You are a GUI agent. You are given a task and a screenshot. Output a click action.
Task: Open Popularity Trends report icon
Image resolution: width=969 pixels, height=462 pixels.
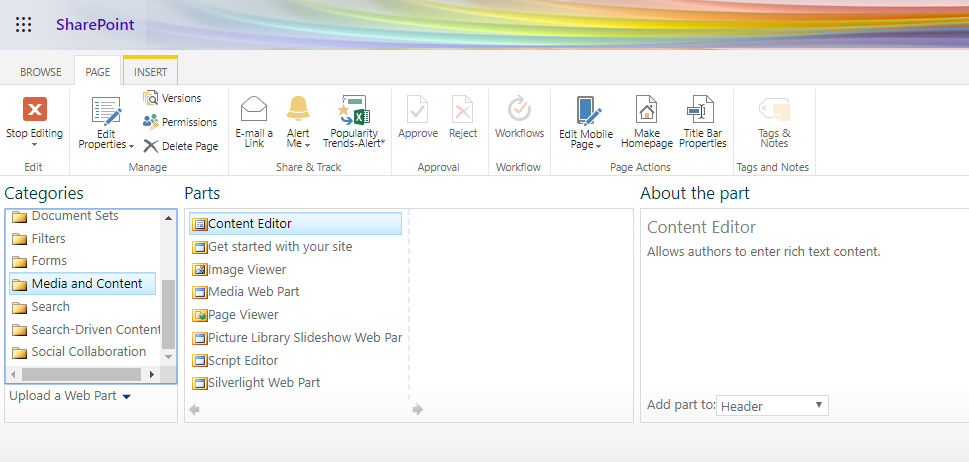point(354,110)
